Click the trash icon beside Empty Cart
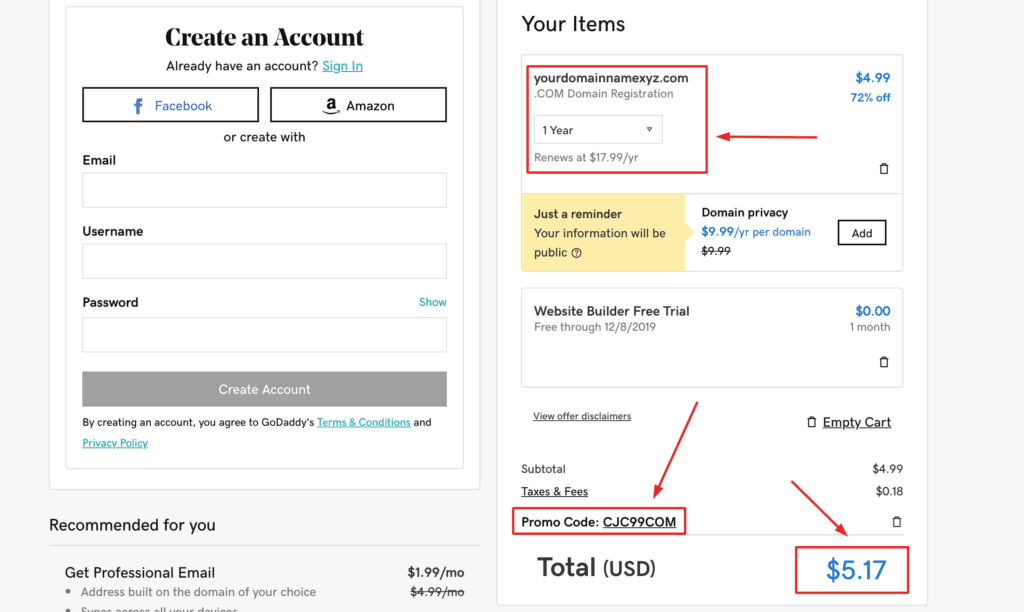The height and width of the screenshot is (612, 1024). (811, 423)
